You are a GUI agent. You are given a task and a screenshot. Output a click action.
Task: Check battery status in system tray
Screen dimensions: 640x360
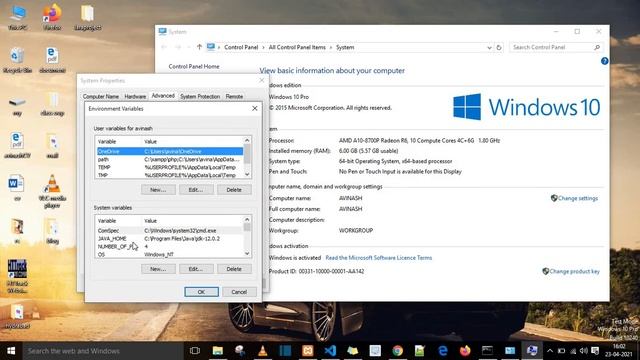point(562,351)
